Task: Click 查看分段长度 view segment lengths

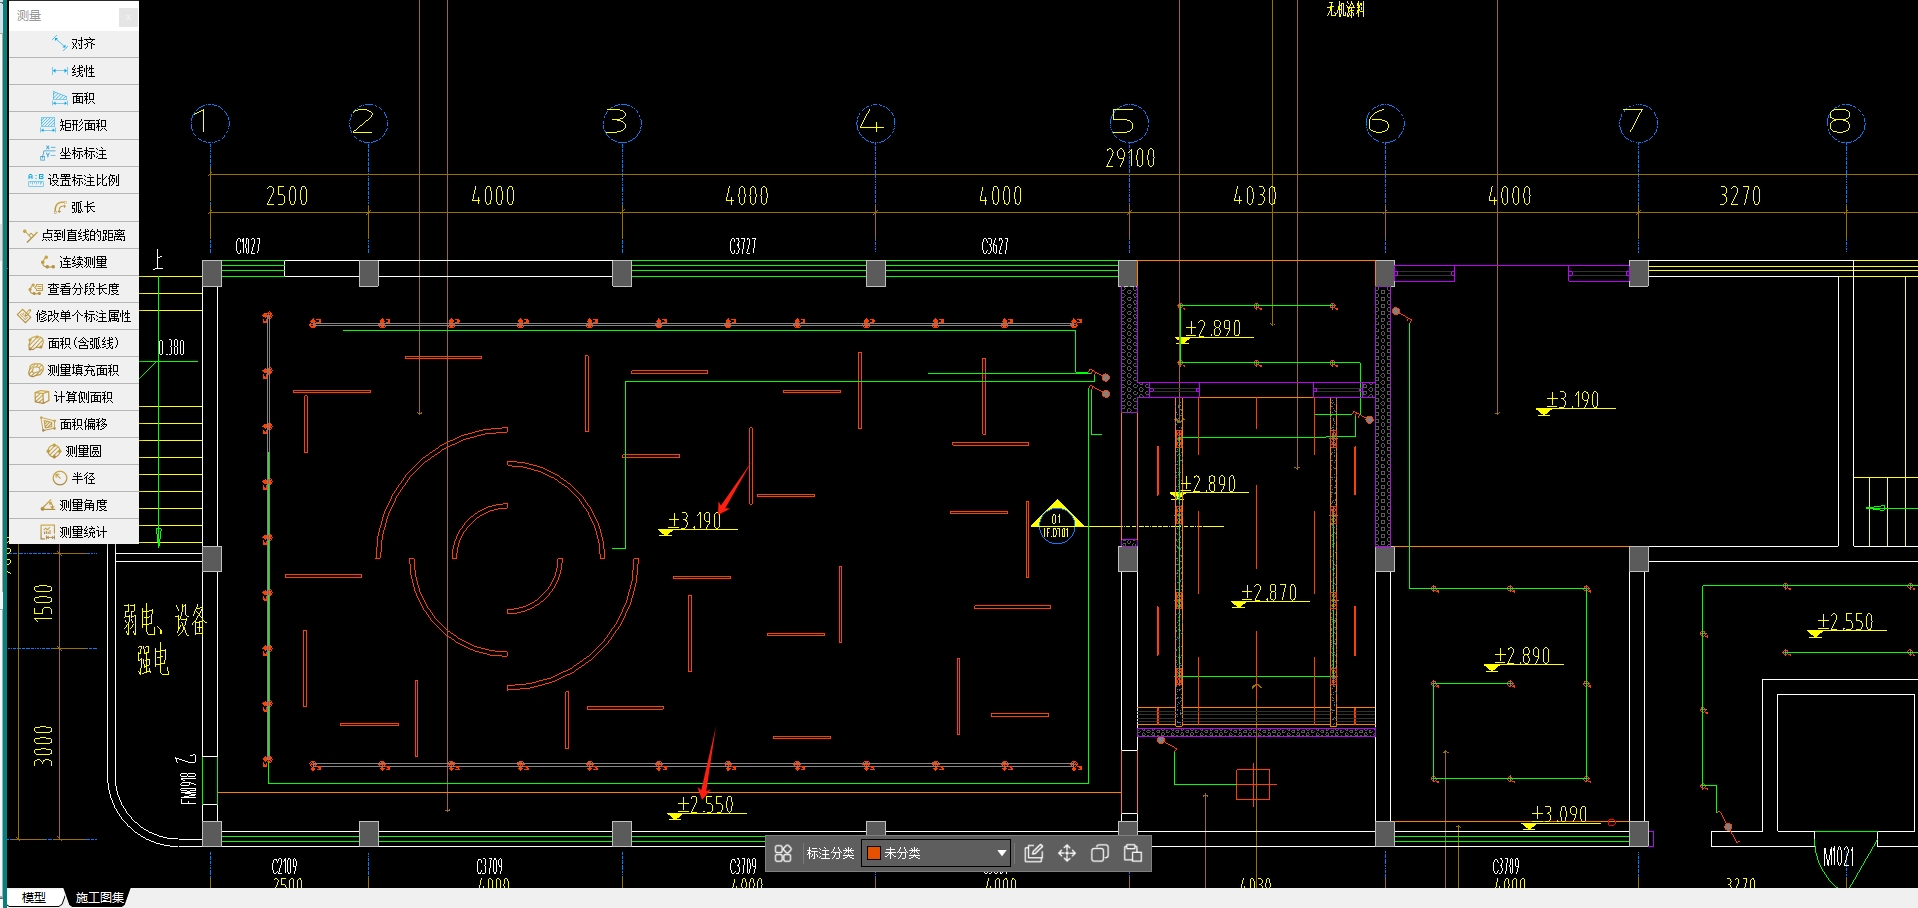Action: point(74,289)
